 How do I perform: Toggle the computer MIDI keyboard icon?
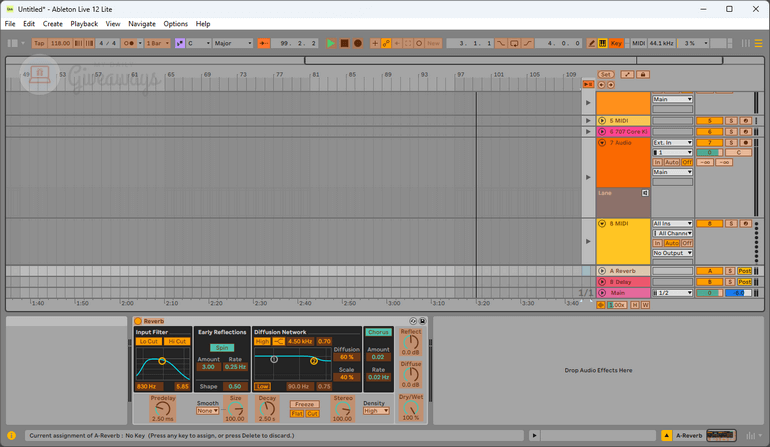click(603, 43)
